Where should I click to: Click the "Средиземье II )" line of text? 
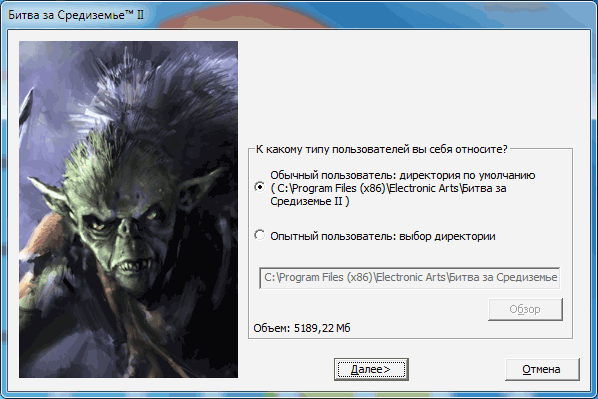[310, 201]
